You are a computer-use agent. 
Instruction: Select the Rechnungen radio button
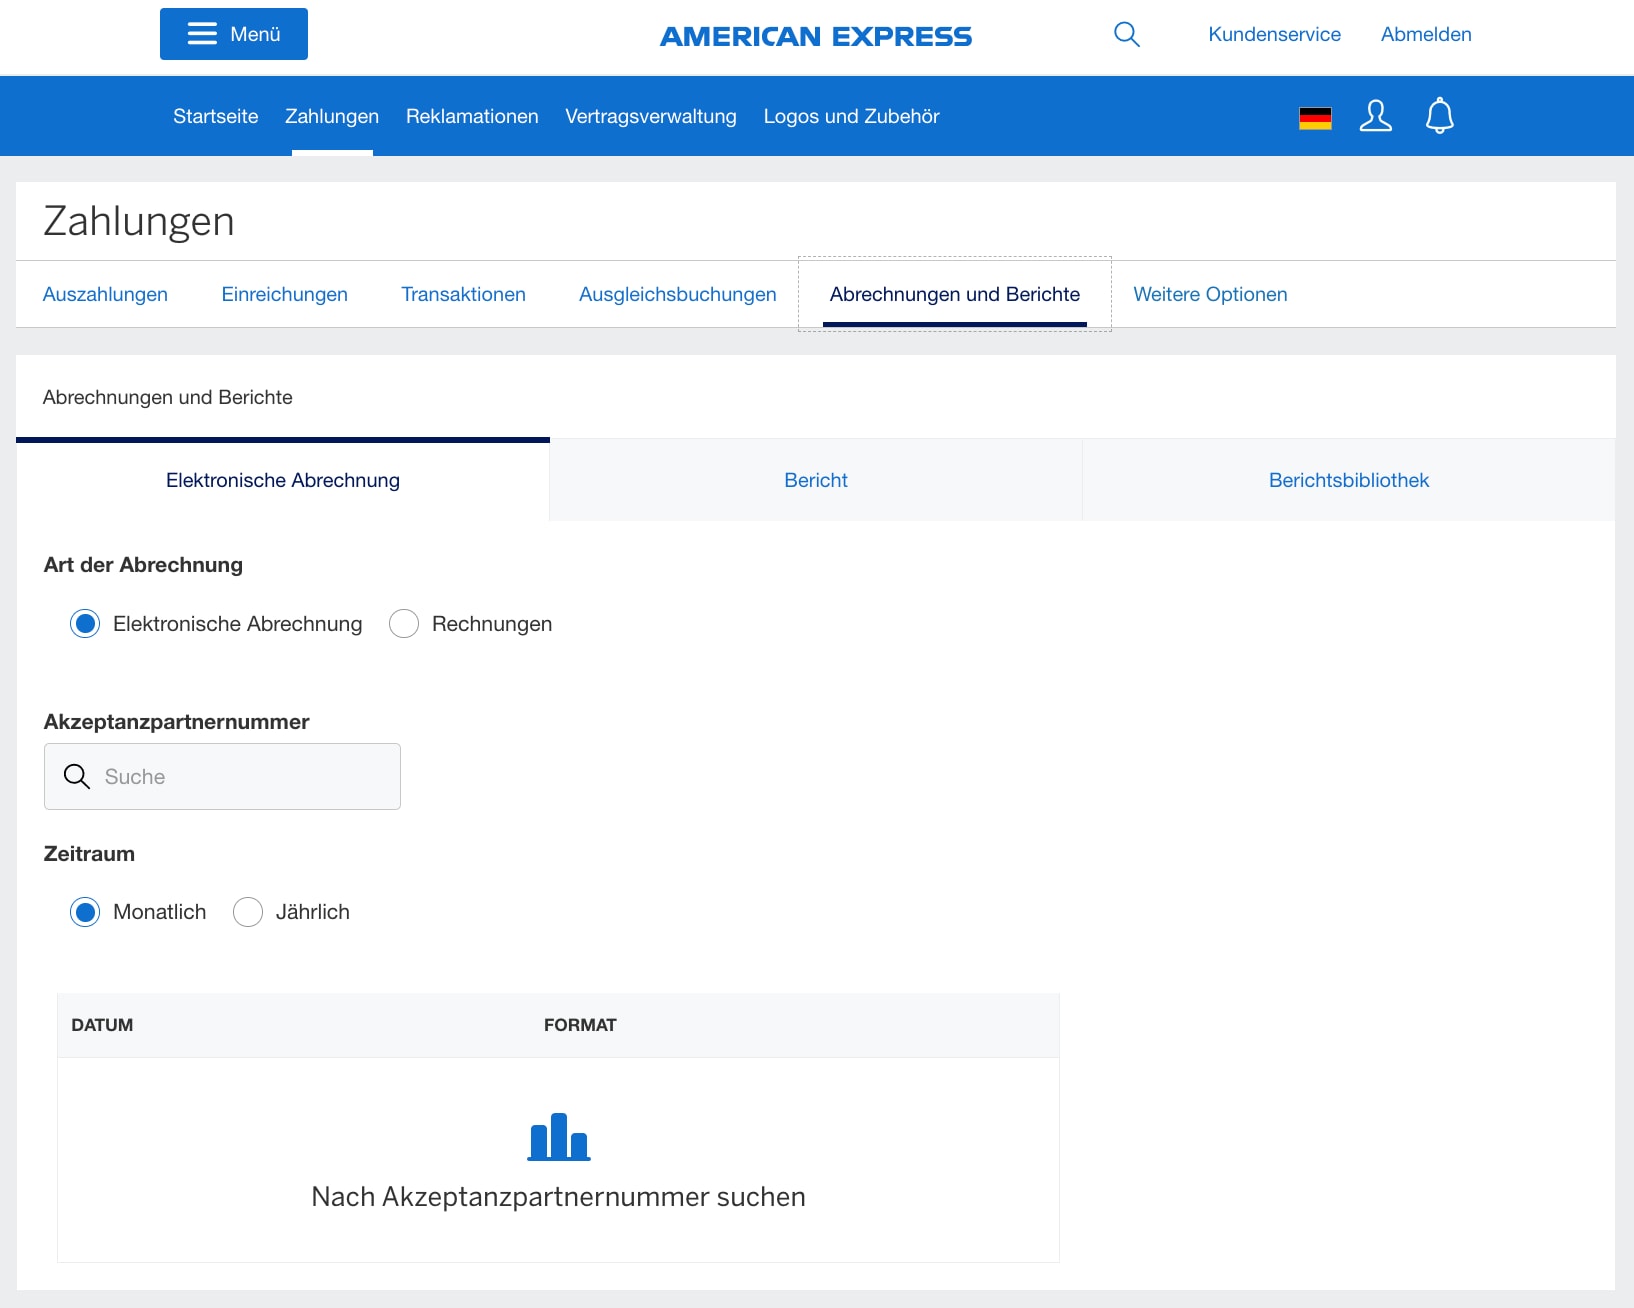coord(403,623)
